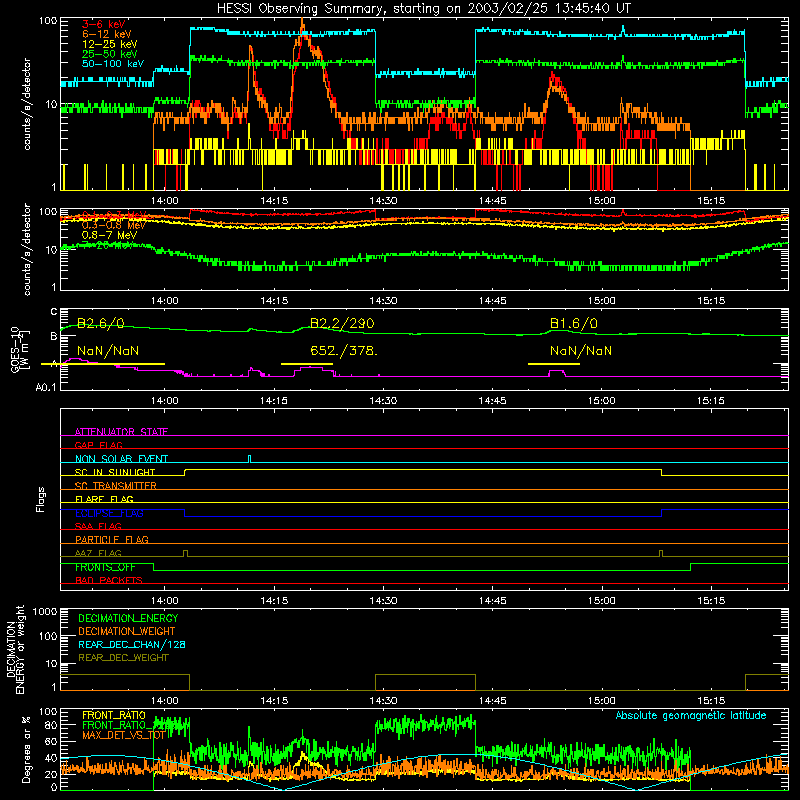This screenshot has width=800, height=800.
Task: Click the orange MAX_DET_VS_TOT legend label
Action: pos(123,735)
